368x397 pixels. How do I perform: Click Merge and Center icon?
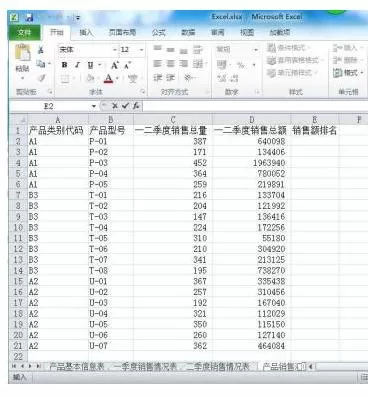[x=198, y=64]
